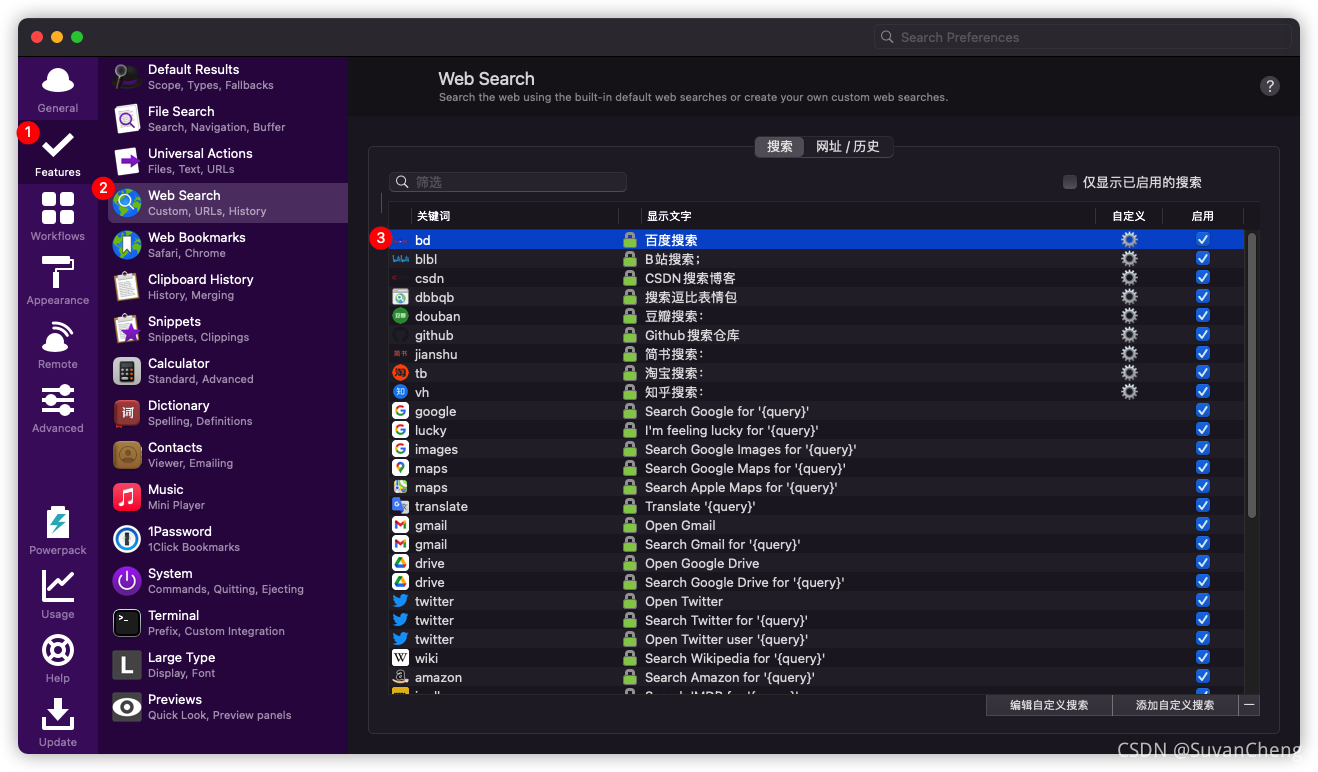1318x772 pixels.
Task: Open the Appearance paint roller icon
Action: (58, 273)
